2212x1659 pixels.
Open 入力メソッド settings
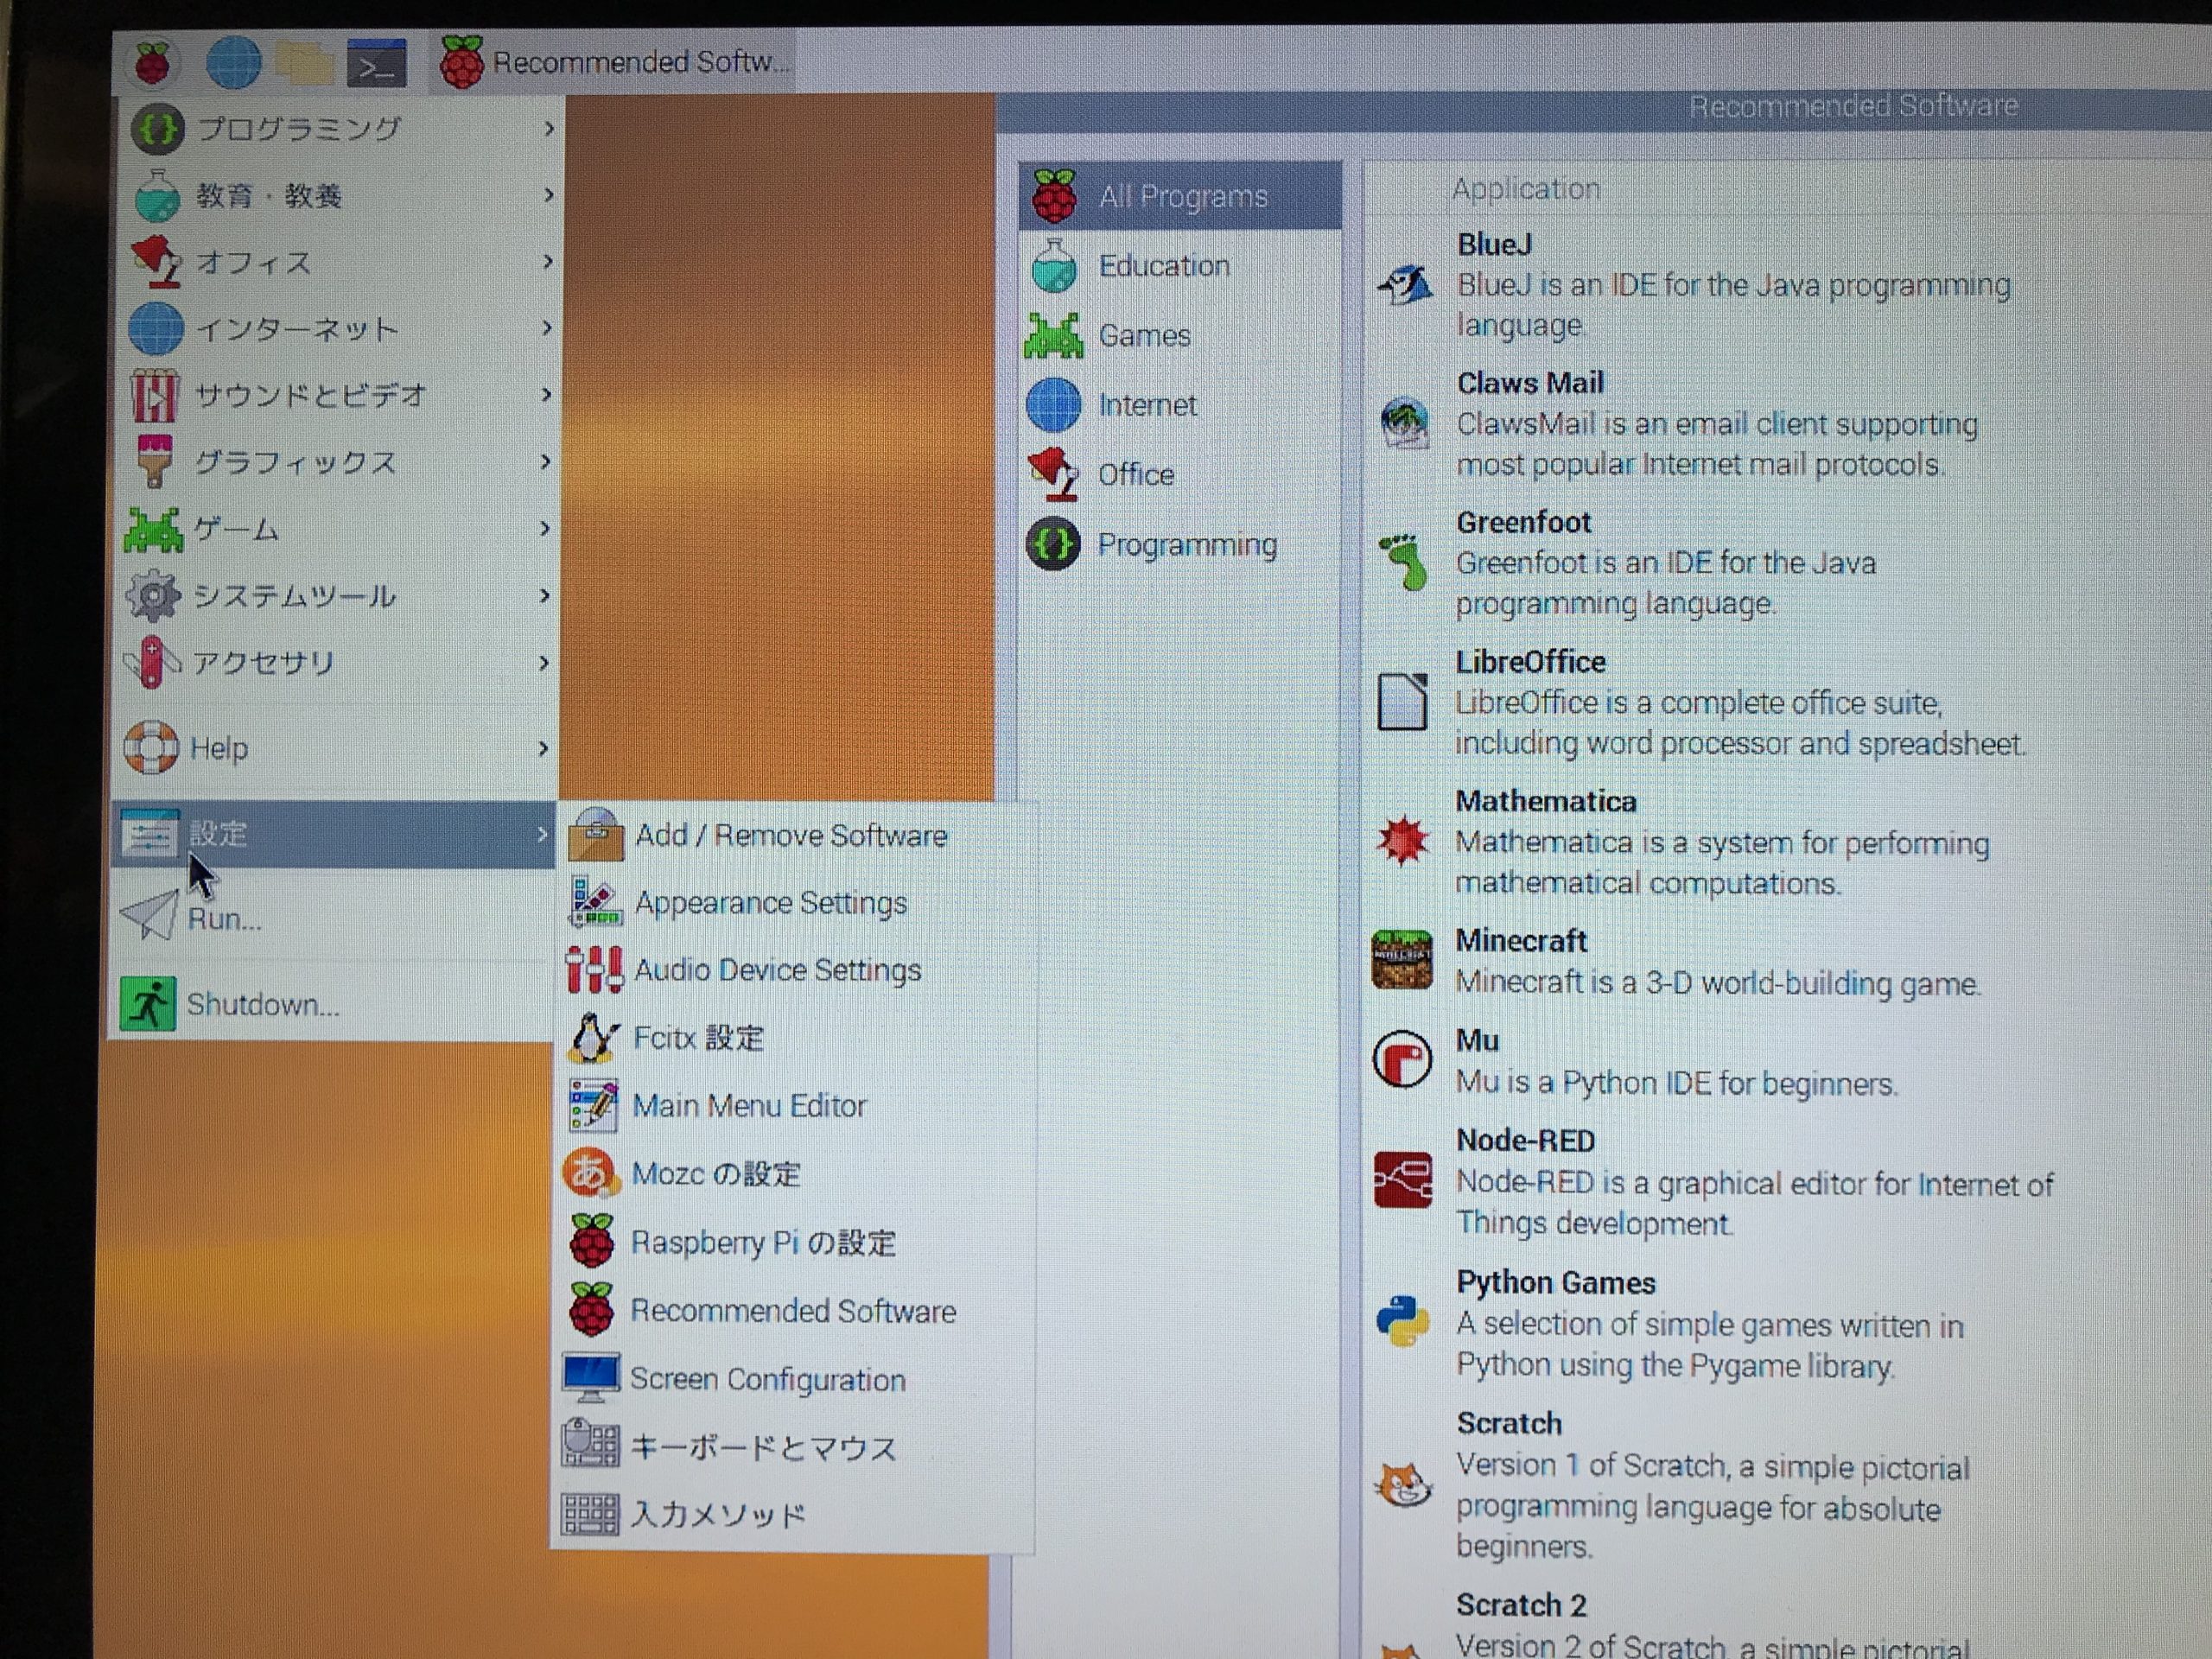(x=793, y=1514)
